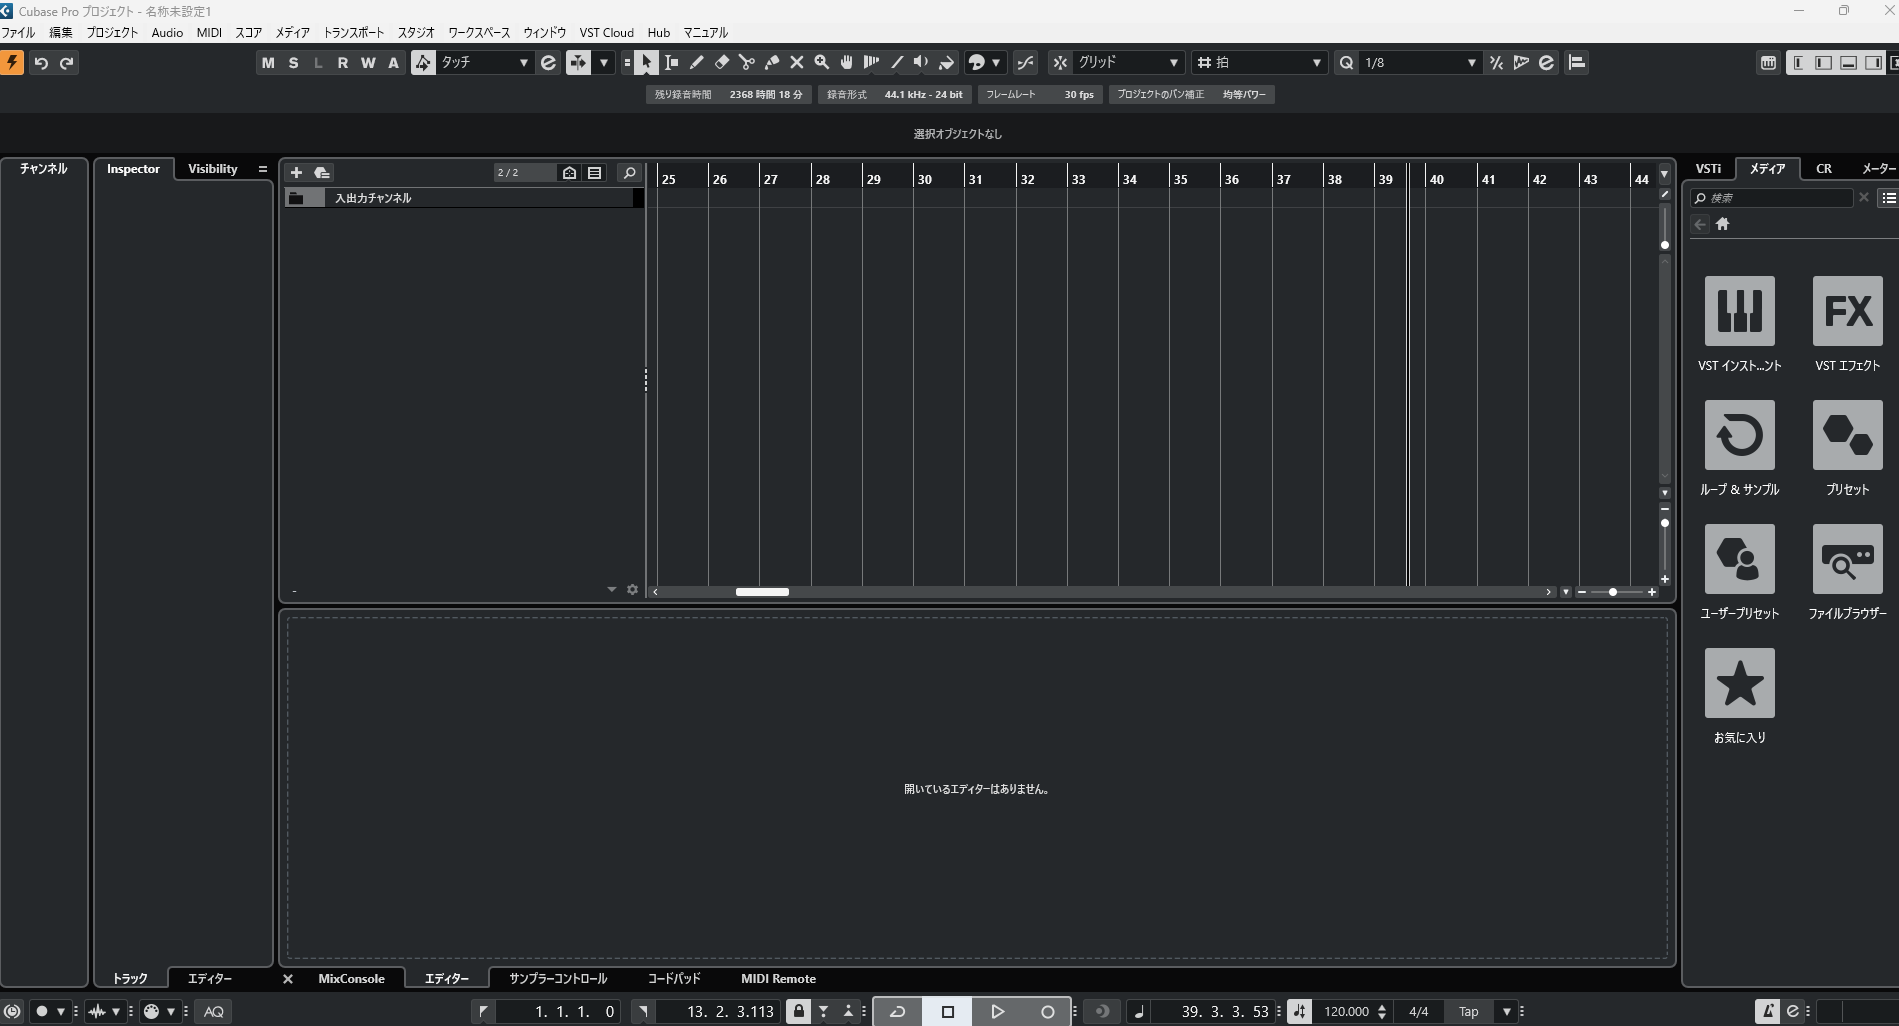Toggle the M mute-all button
The height and width of the screenshot is (1026, 1899).
267,62
